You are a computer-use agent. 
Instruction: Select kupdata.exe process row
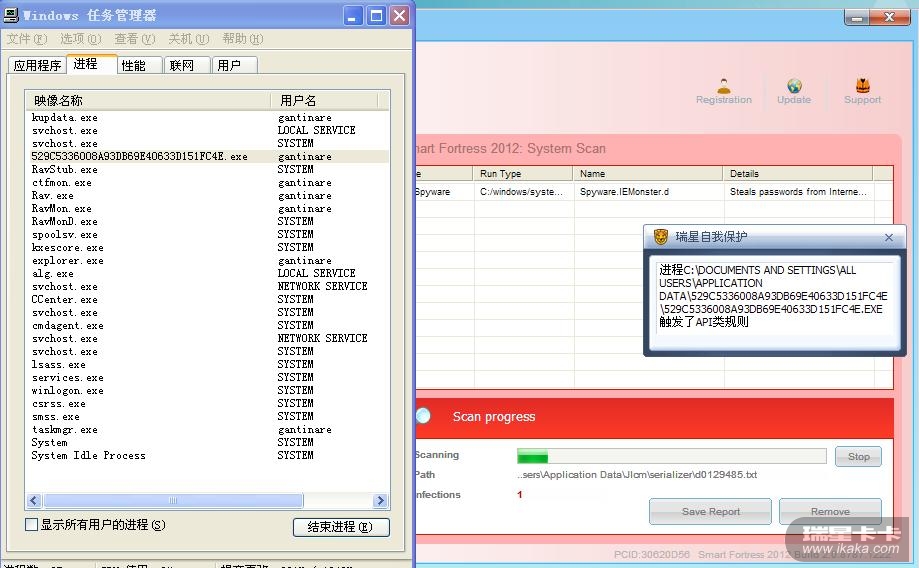208,118
